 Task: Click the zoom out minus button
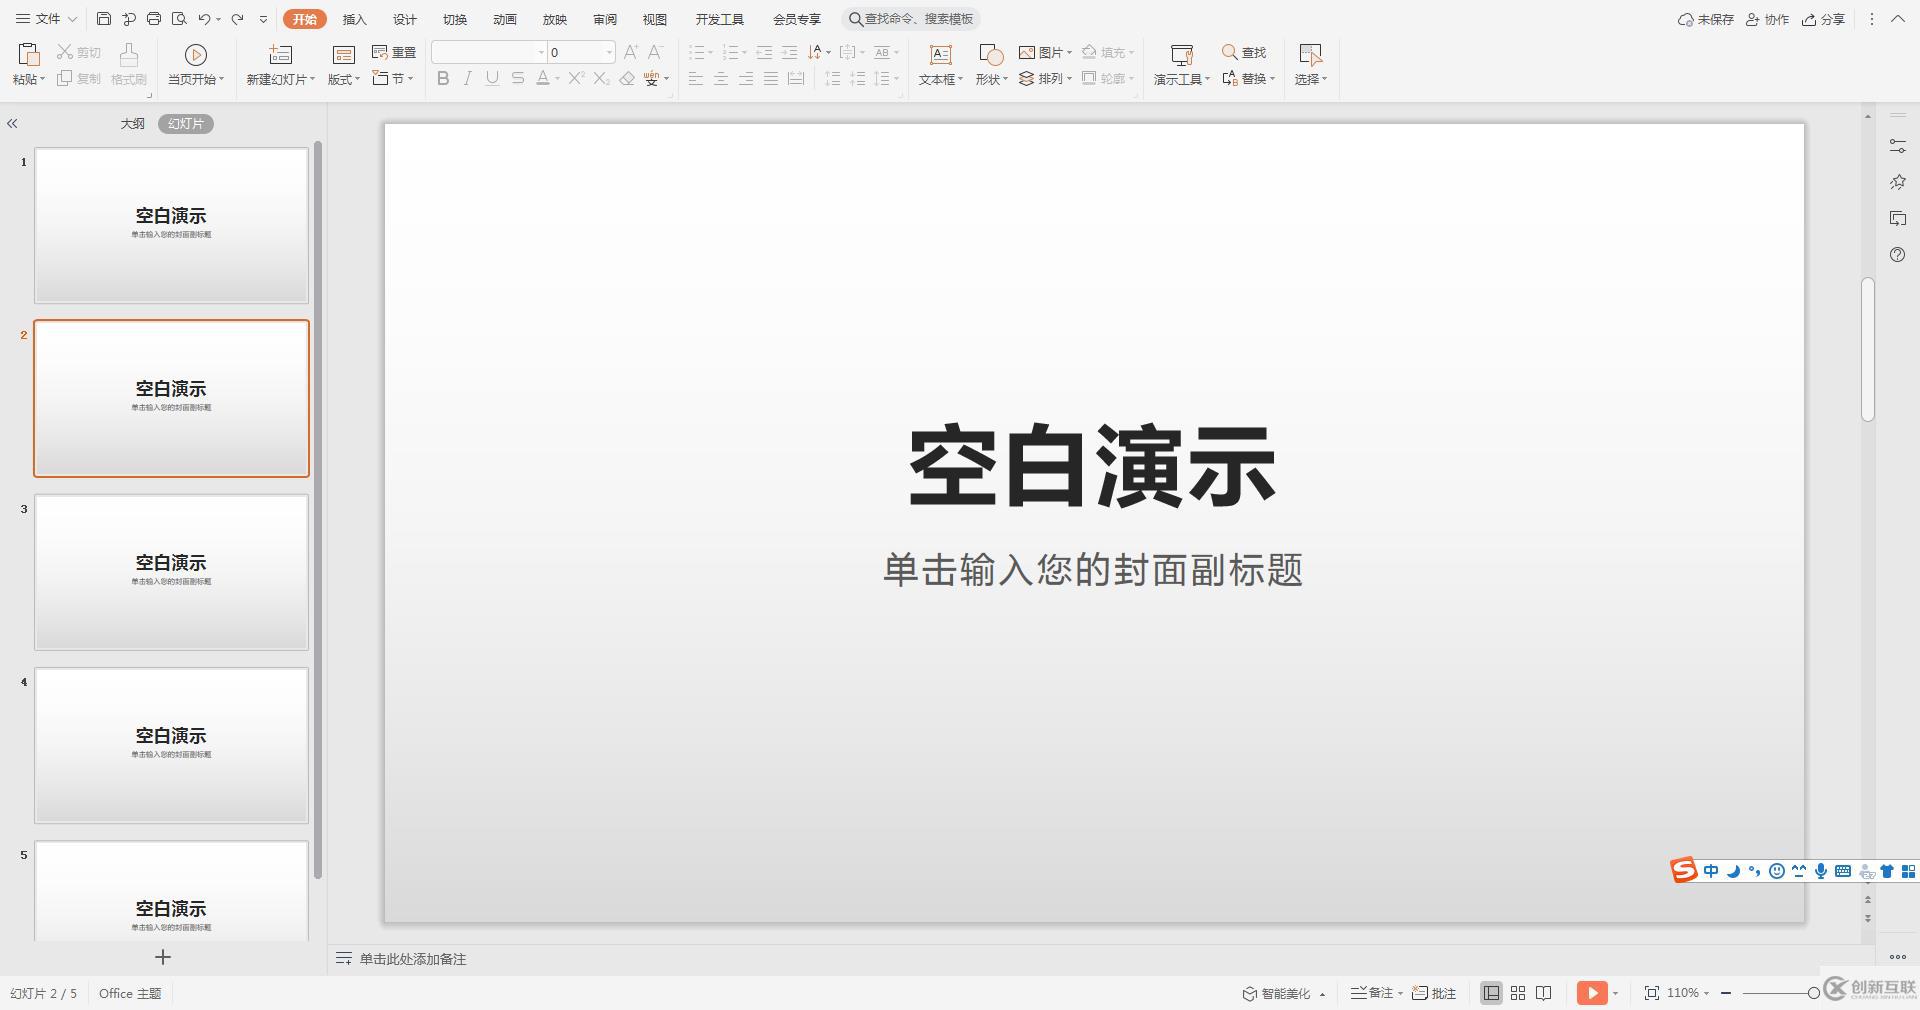[1726, 993]
